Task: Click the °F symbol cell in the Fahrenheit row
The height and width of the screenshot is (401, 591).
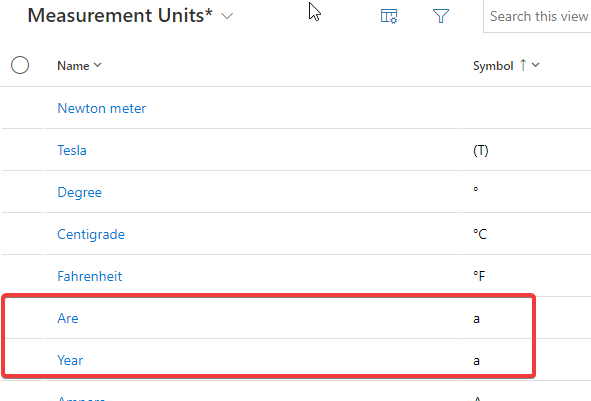Action: (479, 276)
